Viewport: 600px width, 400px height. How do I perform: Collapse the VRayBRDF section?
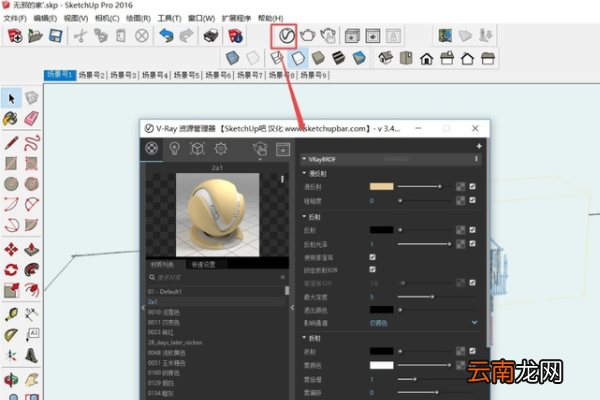pos(304,158)
